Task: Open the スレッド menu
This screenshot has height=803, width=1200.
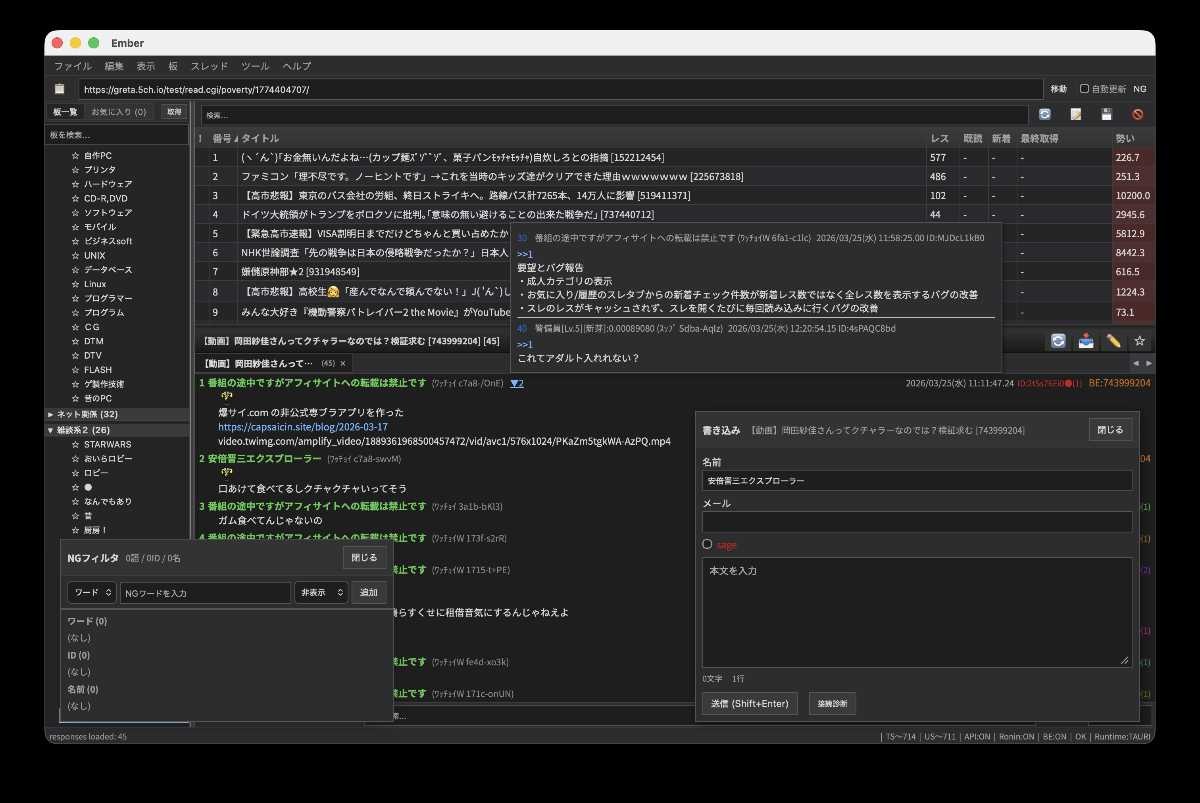Action: (x=209, y=66)
